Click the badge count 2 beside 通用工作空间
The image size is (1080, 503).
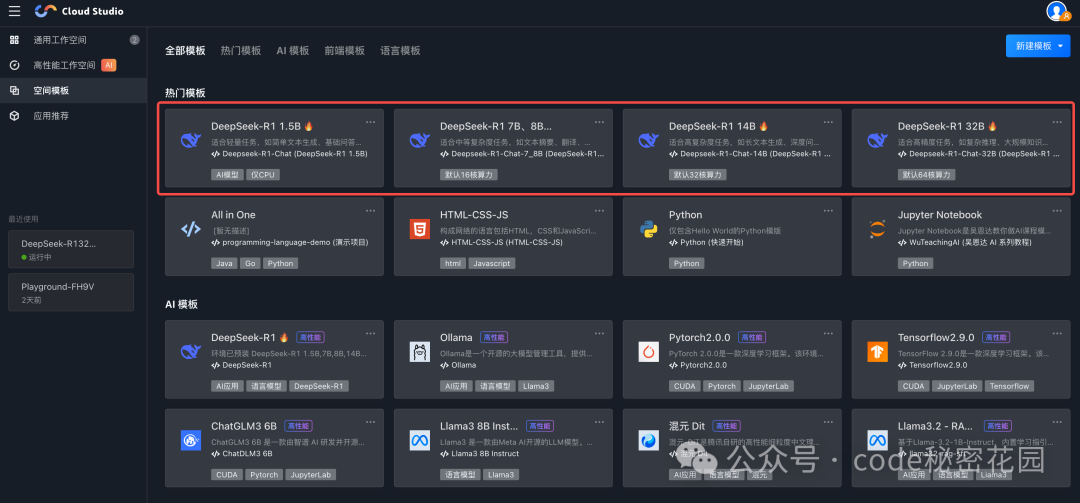(134, 40)
